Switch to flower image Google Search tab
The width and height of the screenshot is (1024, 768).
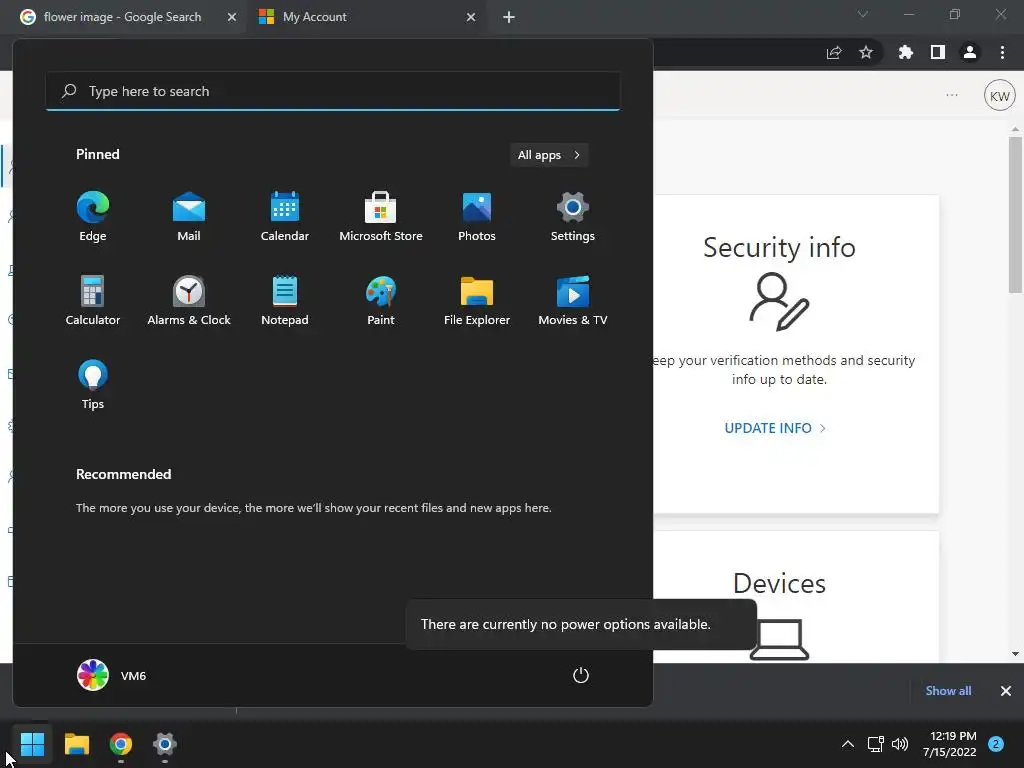click(x=122, y=17)
